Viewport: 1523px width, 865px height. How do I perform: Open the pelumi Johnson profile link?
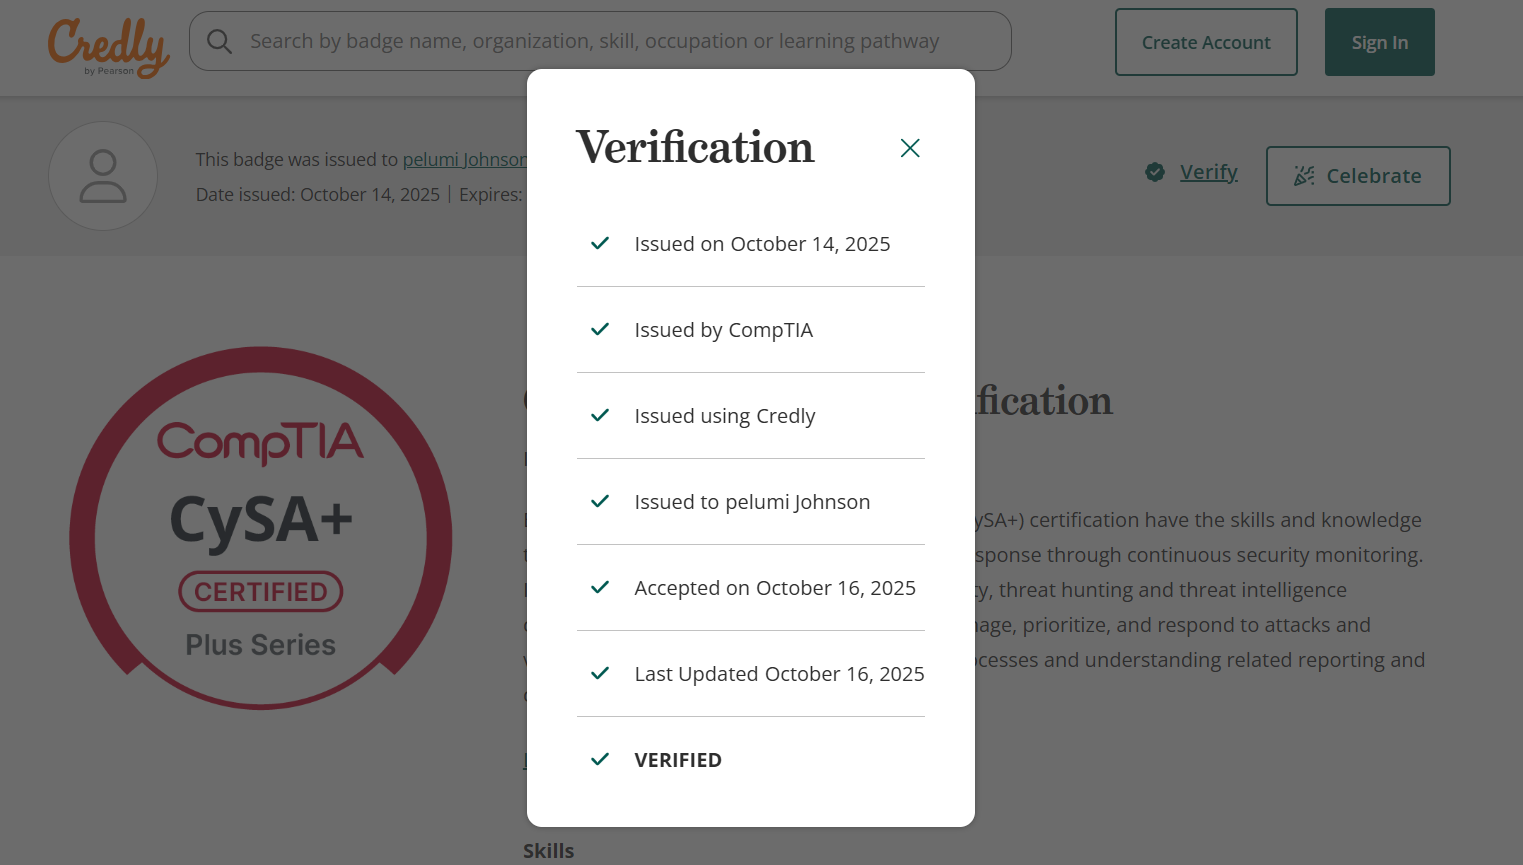pos(465,159)
